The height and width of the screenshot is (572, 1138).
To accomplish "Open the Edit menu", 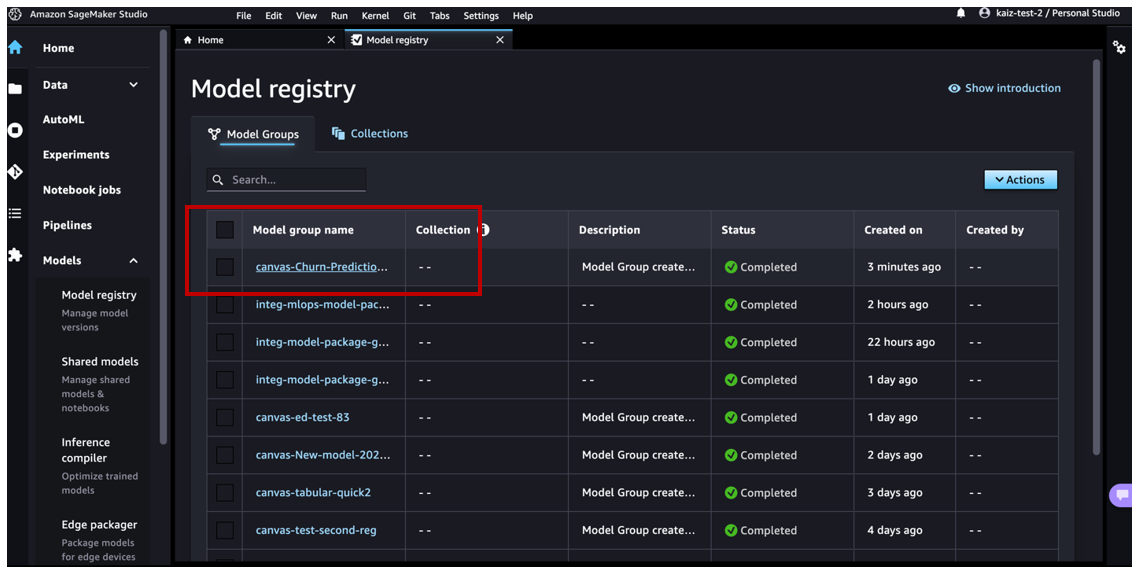I will [274, 15].
